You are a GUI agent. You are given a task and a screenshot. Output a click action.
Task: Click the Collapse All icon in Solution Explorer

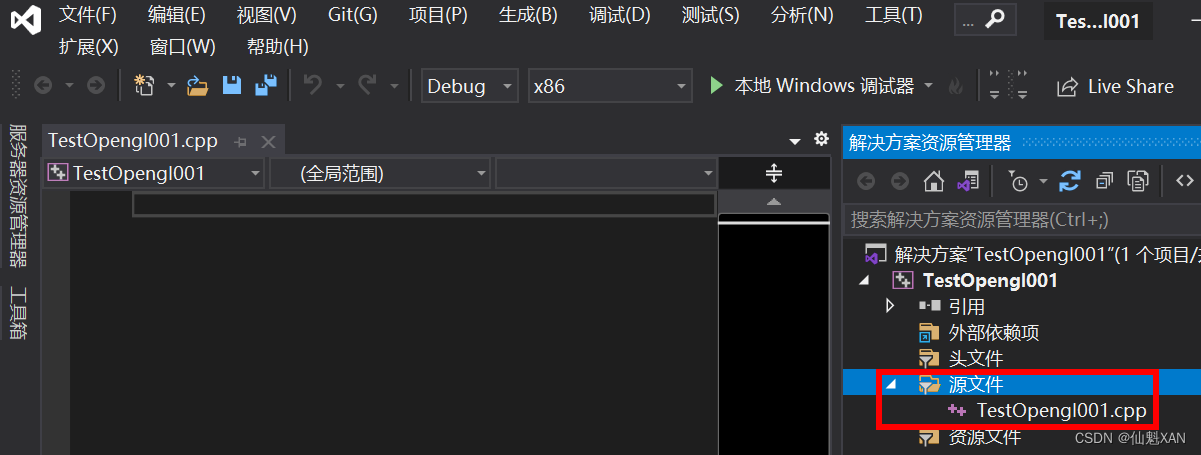coord(1104,181)
